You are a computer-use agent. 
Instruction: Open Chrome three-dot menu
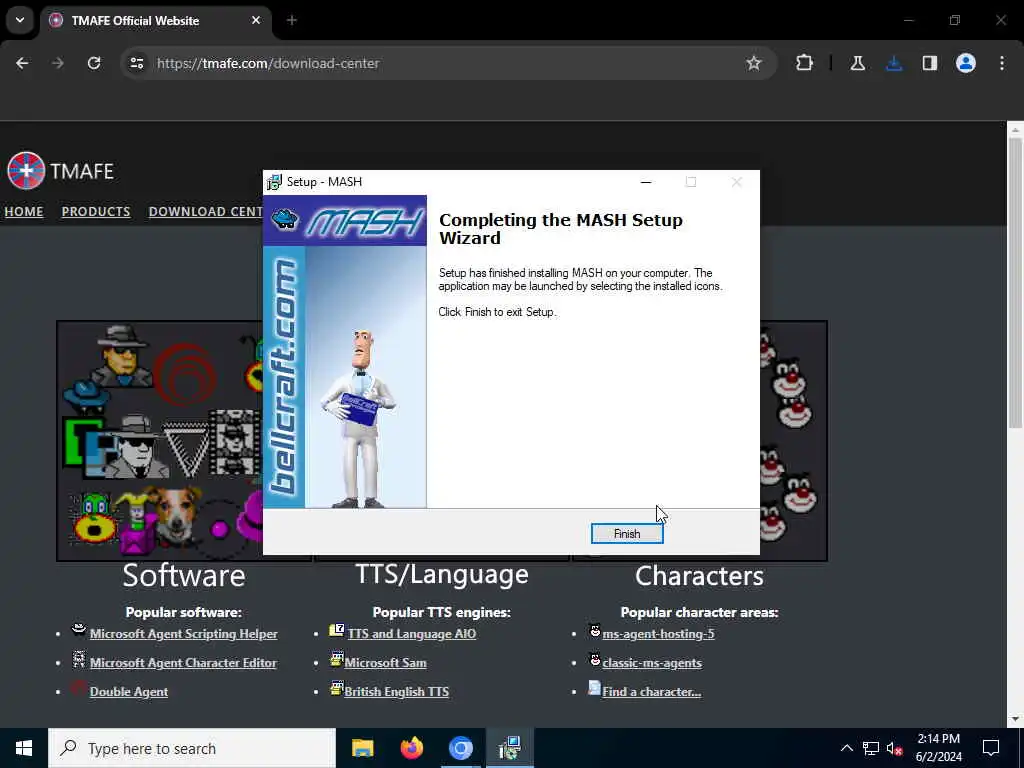tap(1002, 63)
